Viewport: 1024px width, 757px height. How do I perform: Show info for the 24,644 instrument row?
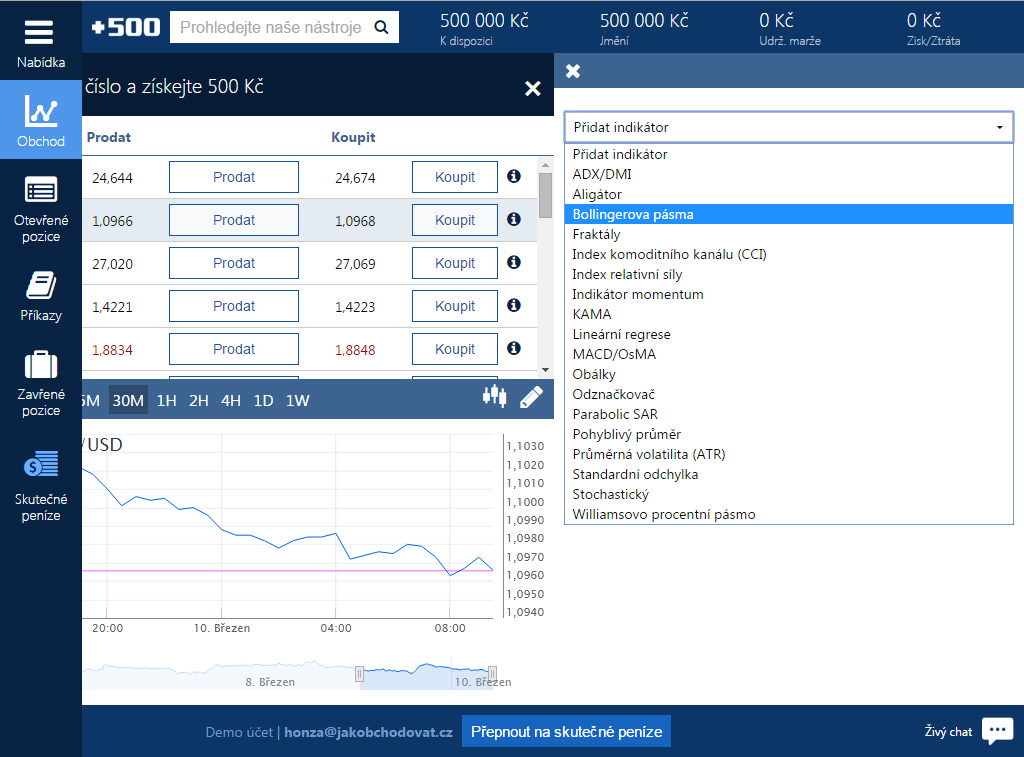(x=514, y=176)
